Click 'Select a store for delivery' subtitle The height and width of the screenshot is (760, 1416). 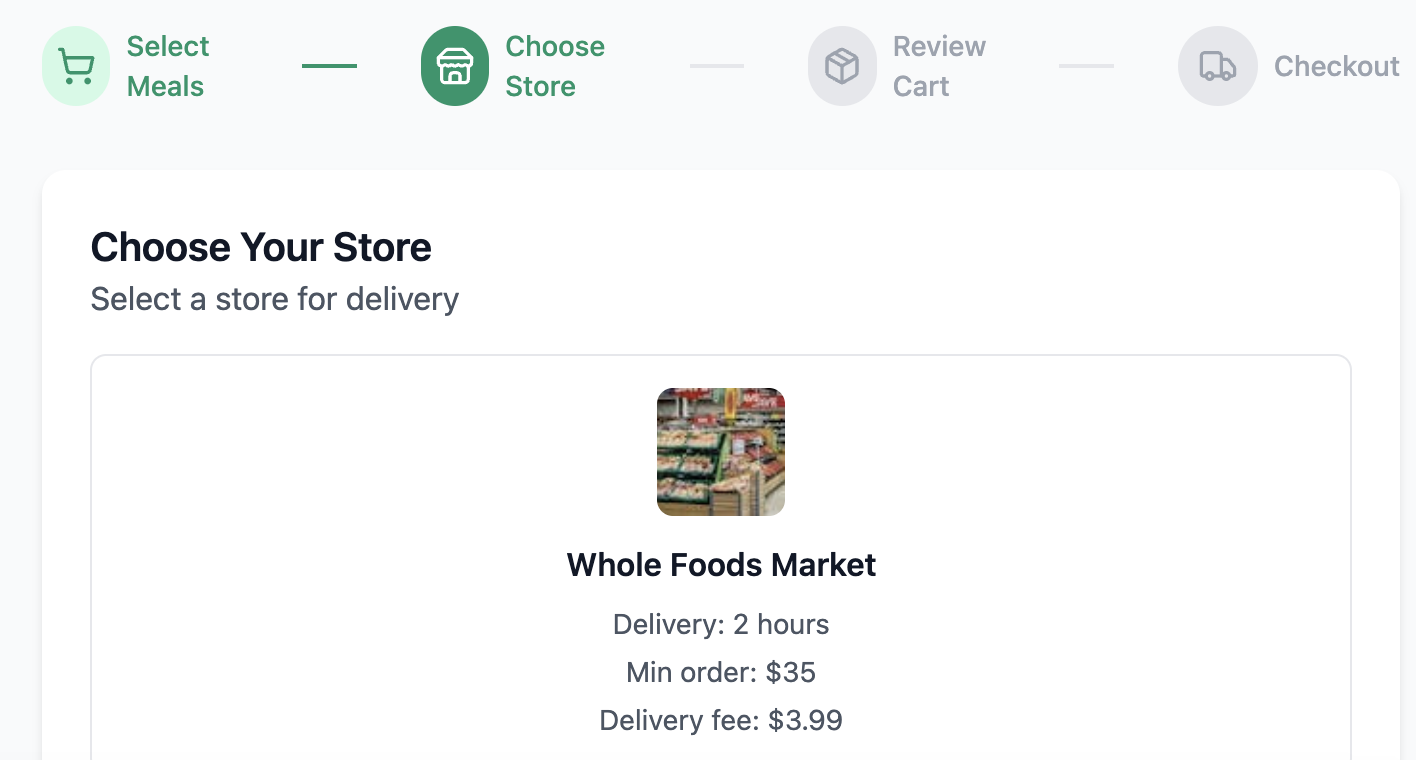click(x=274, y=299)
